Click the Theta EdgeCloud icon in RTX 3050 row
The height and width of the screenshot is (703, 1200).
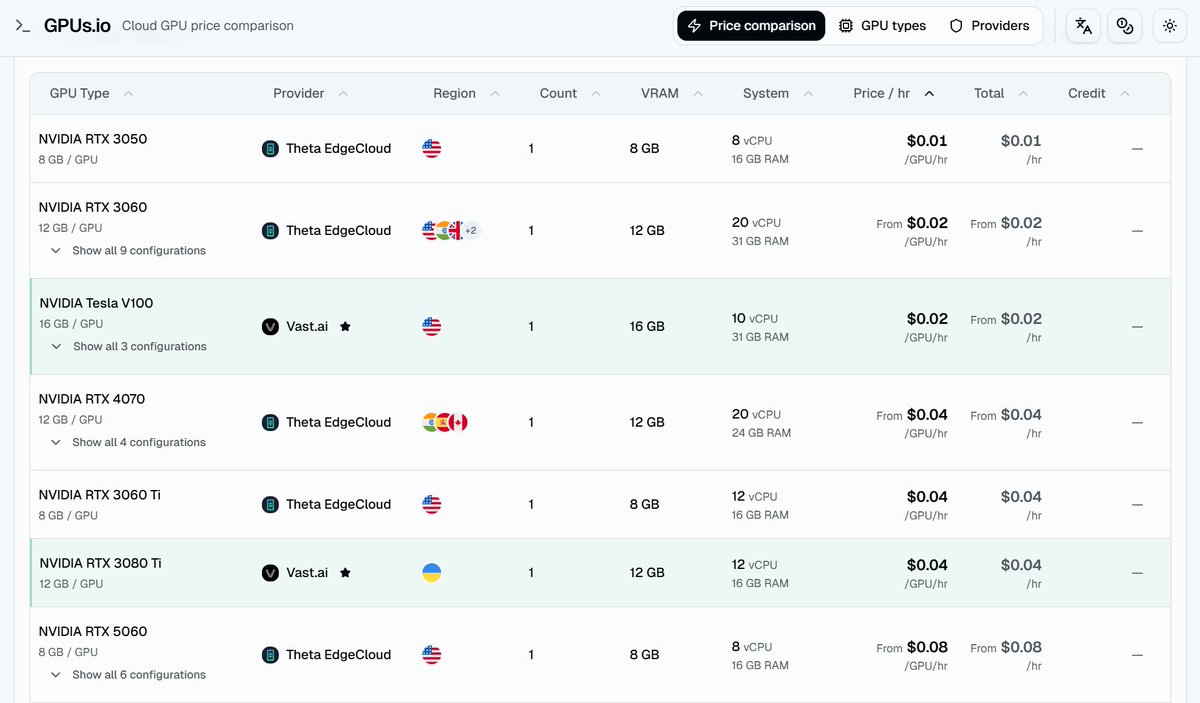pos(270,149)
